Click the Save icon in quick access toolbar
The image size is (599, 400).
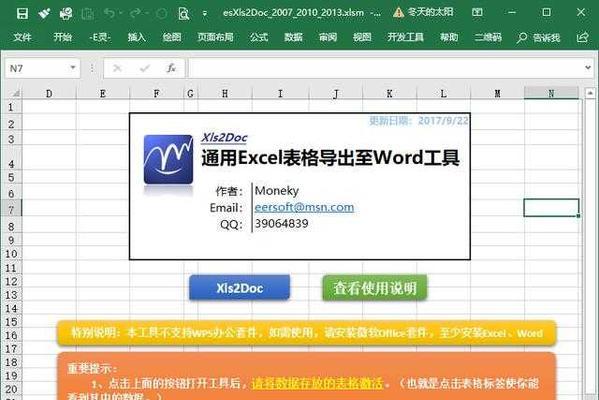pos(22,13)
